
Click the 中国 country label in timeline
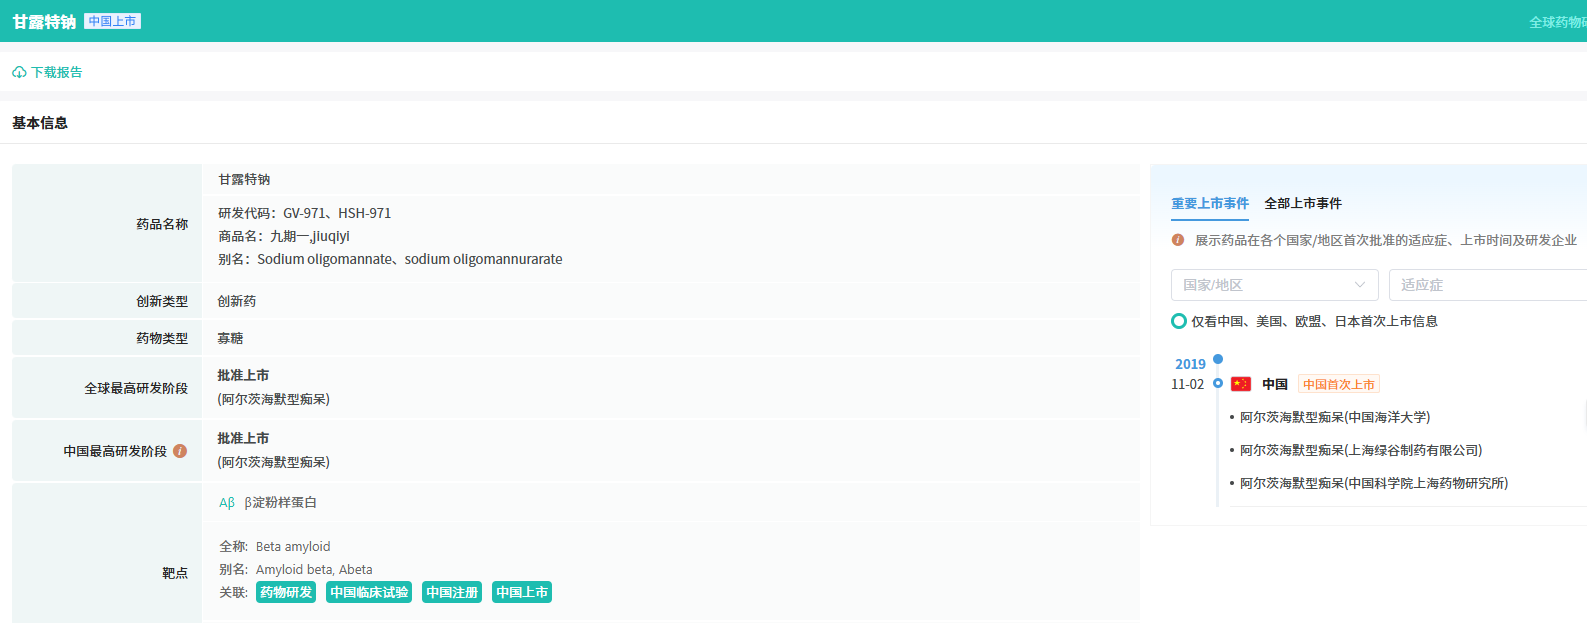click(x=1275, y=384)
